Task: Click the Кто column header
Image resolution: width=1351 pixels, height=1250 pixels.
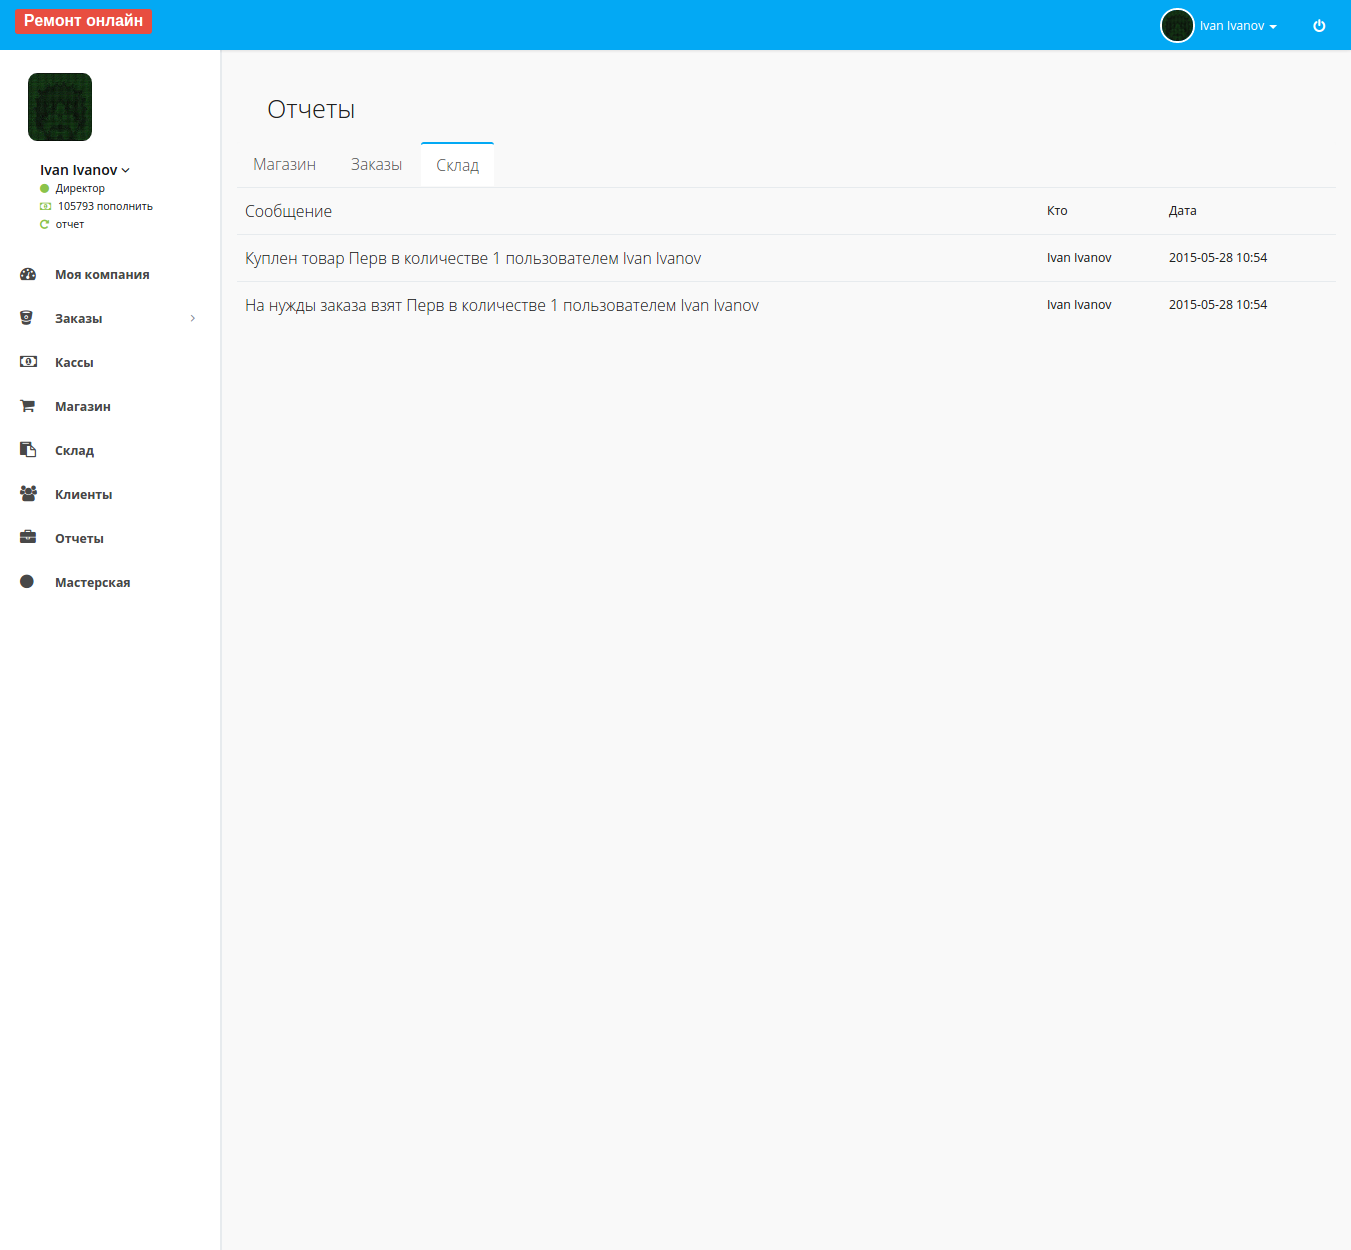Action: pos(1057,211)
